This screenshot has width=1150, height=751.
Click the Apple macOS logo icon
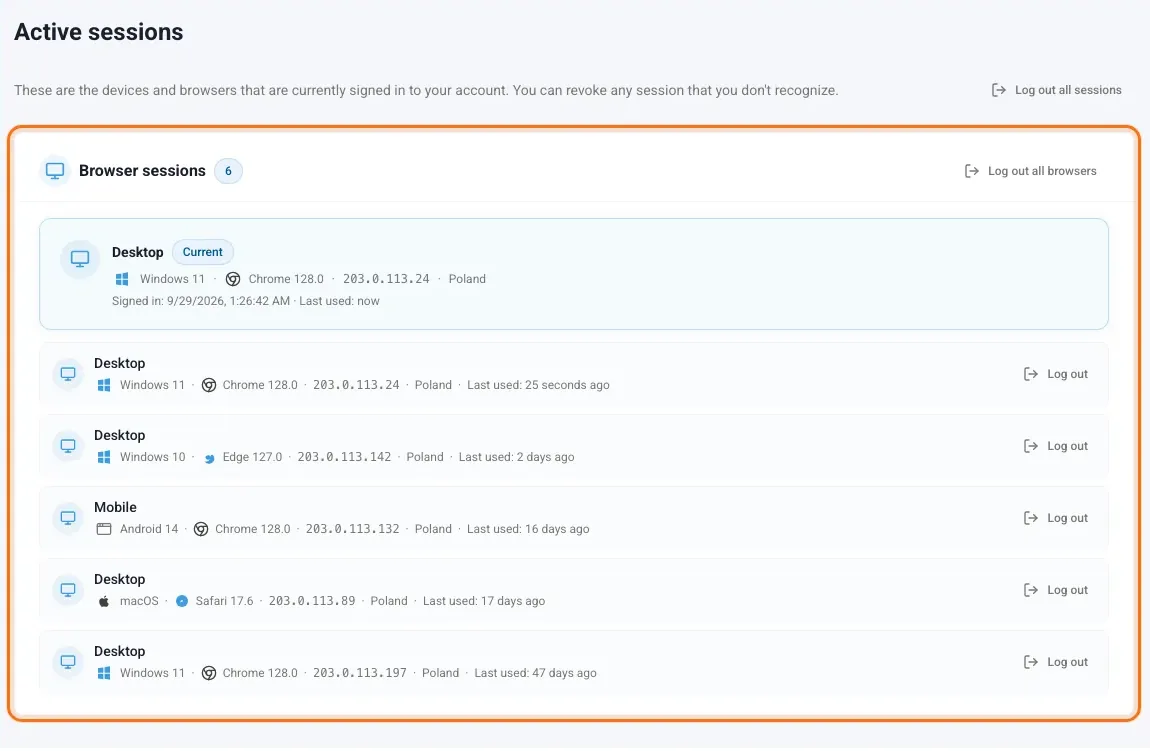click(104, 601)
